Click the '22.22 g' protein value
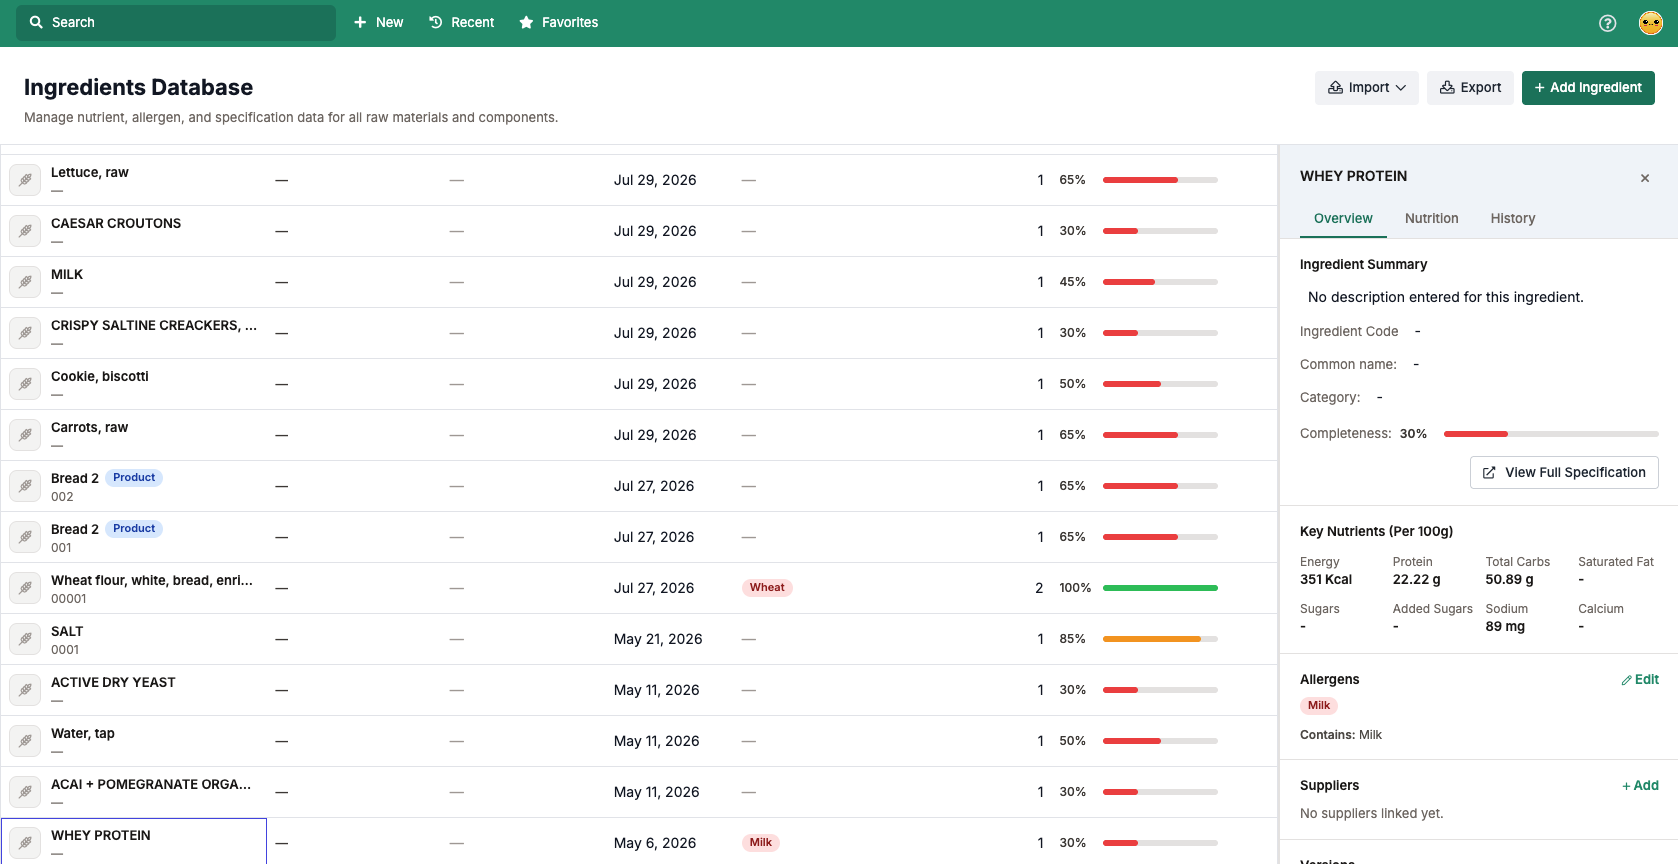This screenshot has width=1678, height=864. [x=1417, y=580]
